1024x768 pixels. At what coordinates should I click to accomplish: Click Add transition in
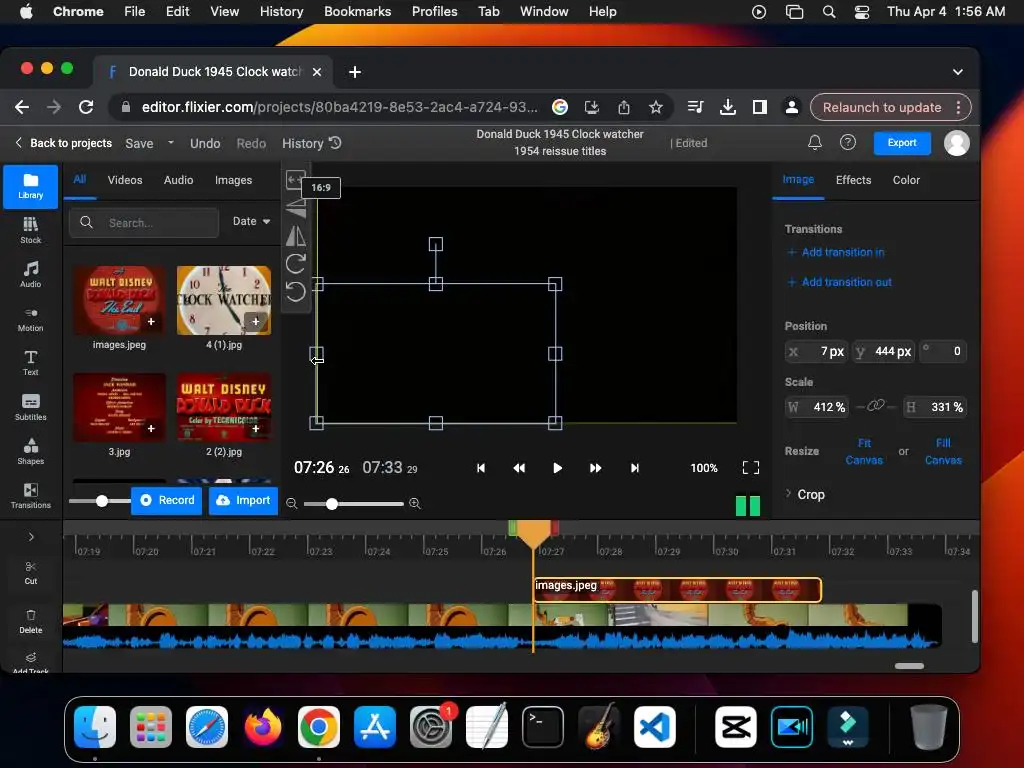[836, 252]
